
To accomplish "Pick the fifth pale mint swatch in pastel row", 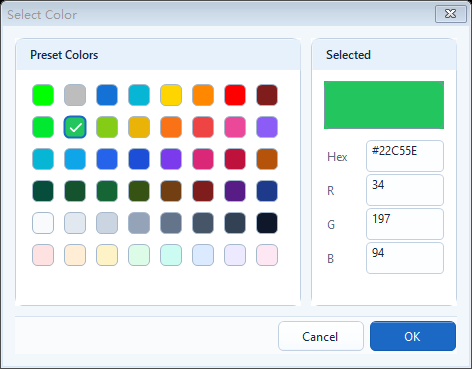I will (x=171, y=255).
